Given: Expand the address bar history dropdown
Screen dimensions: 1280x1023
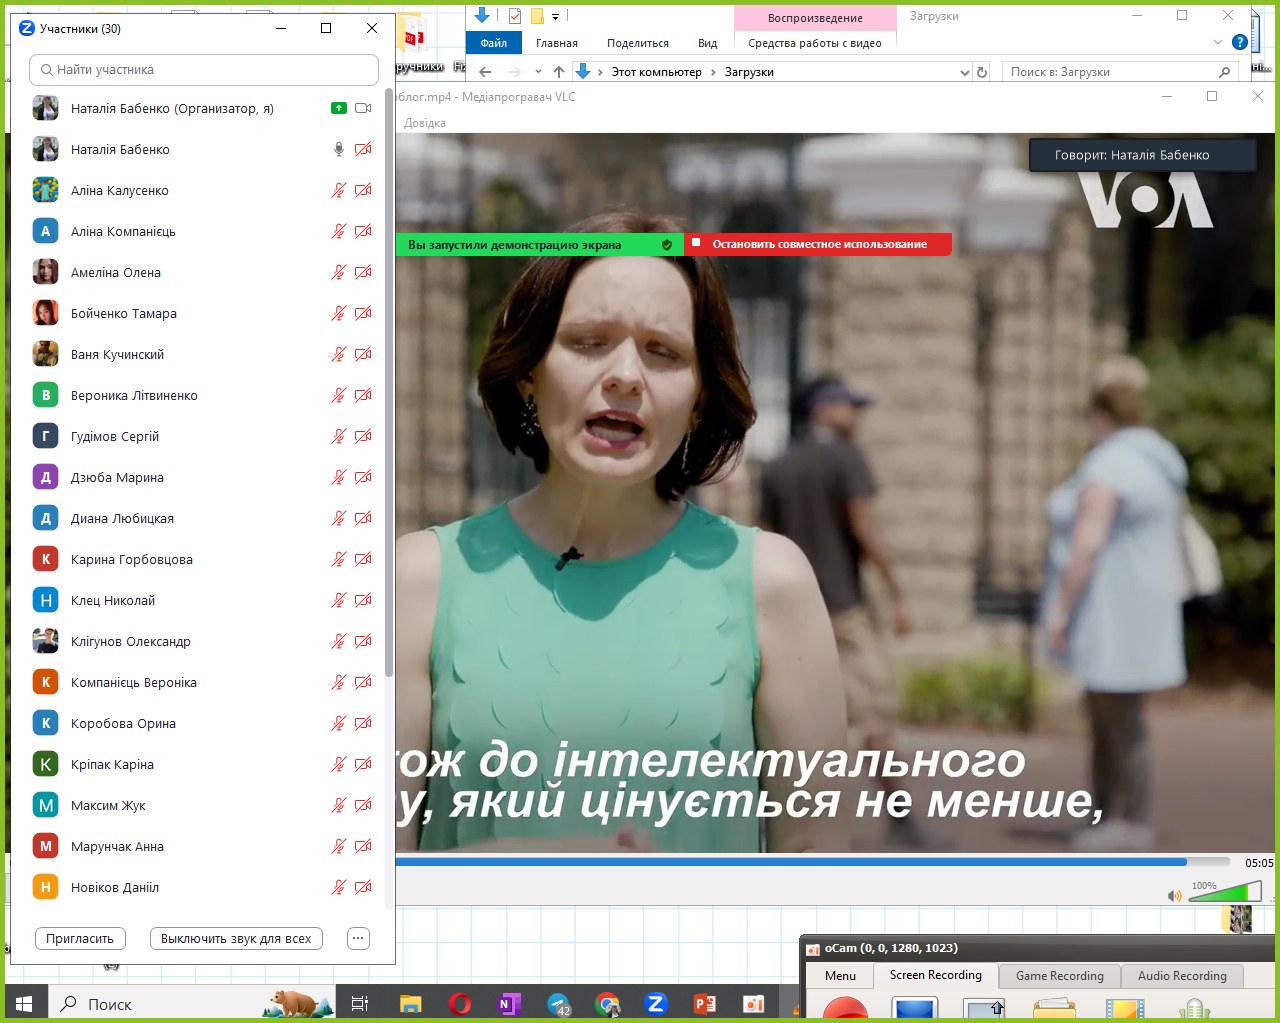Looking at the screenshot, I should point(964,72).
